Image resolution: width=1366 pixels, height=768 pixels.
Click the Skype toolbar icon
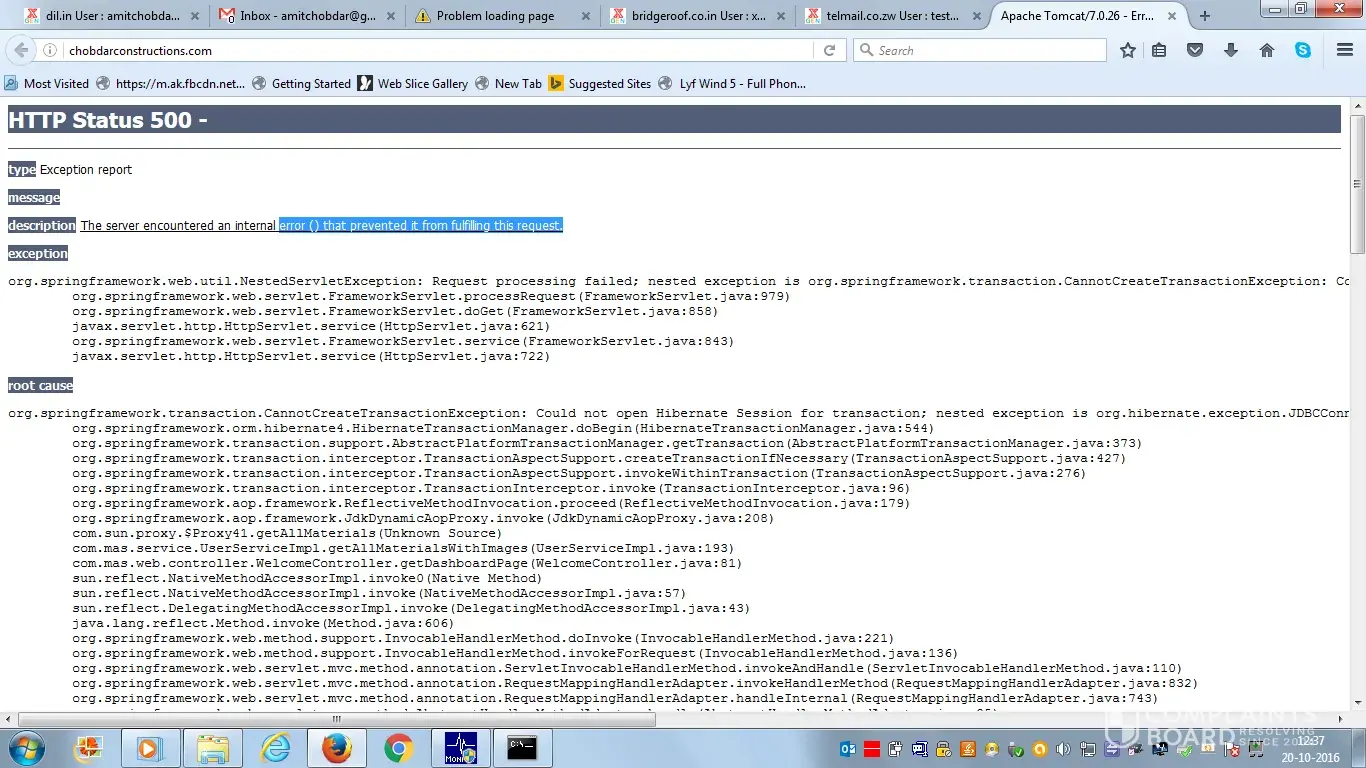tap(1303, 50)
